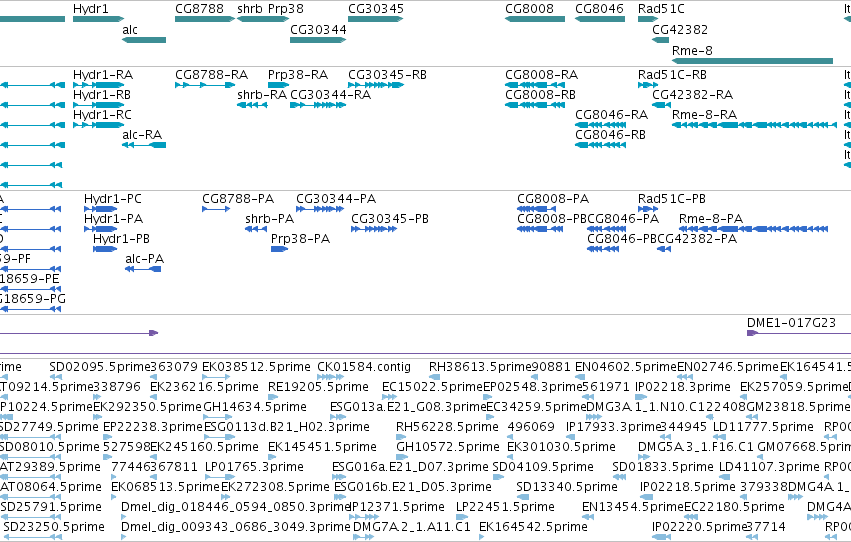Click the alc-PA protein label

click(x=144, y=259)
